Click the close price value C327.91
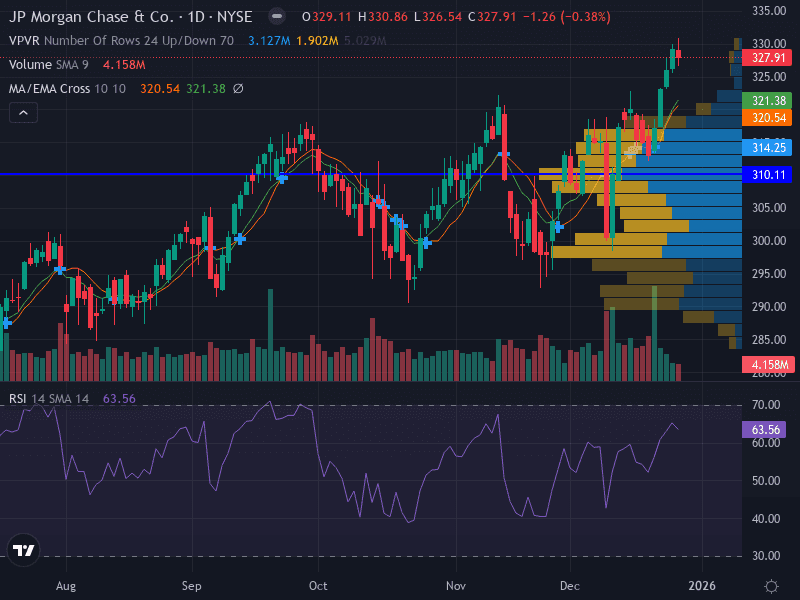 pyautogui.click(x=492, y=17)
